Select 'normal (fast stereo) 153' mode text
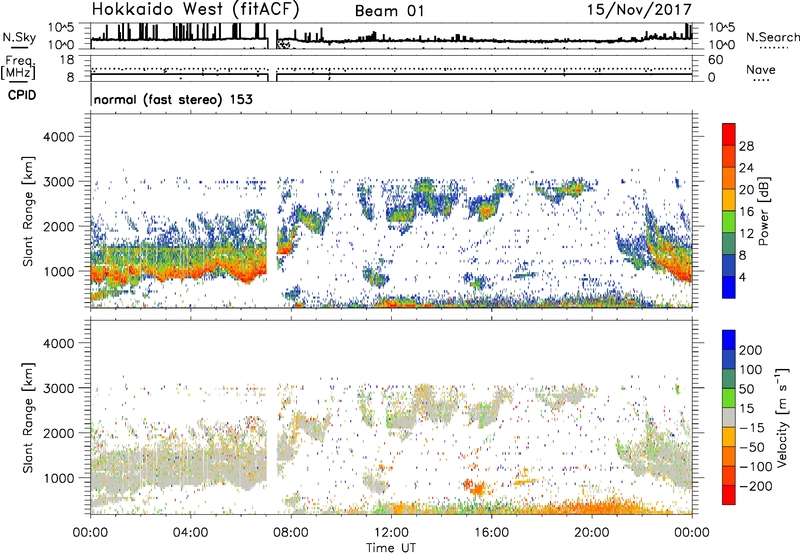Screen dimensions: 800x554 (173, 99)
